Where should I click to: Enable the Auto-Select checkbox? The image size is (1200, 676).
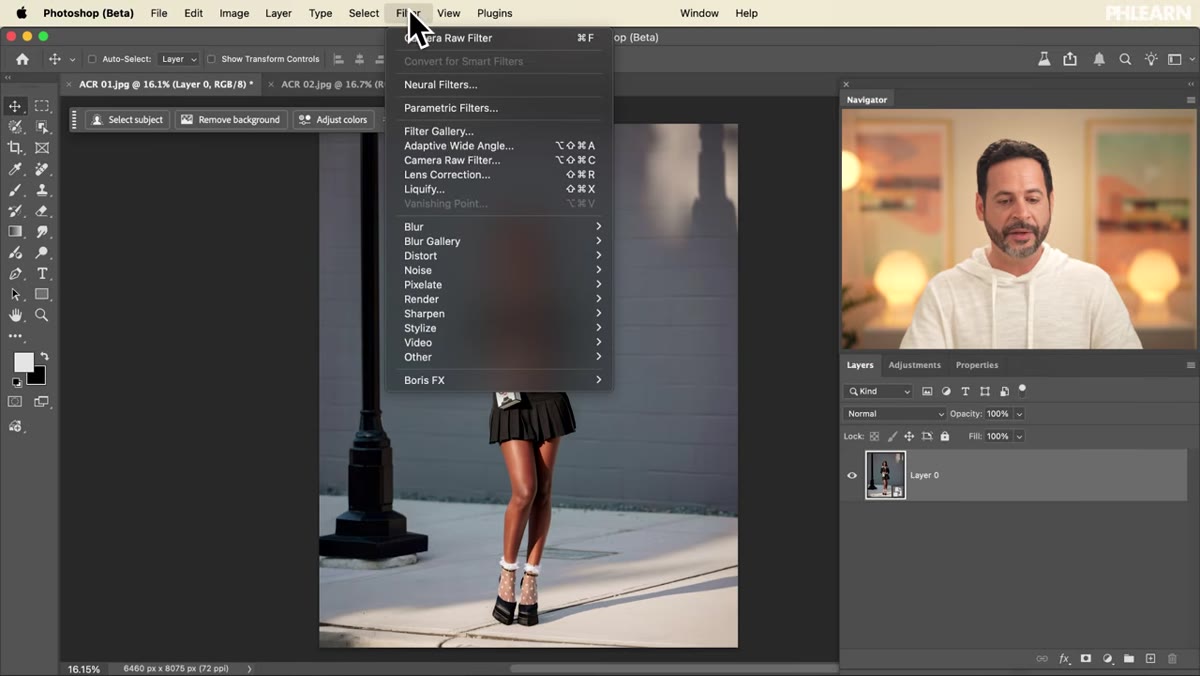92,59
